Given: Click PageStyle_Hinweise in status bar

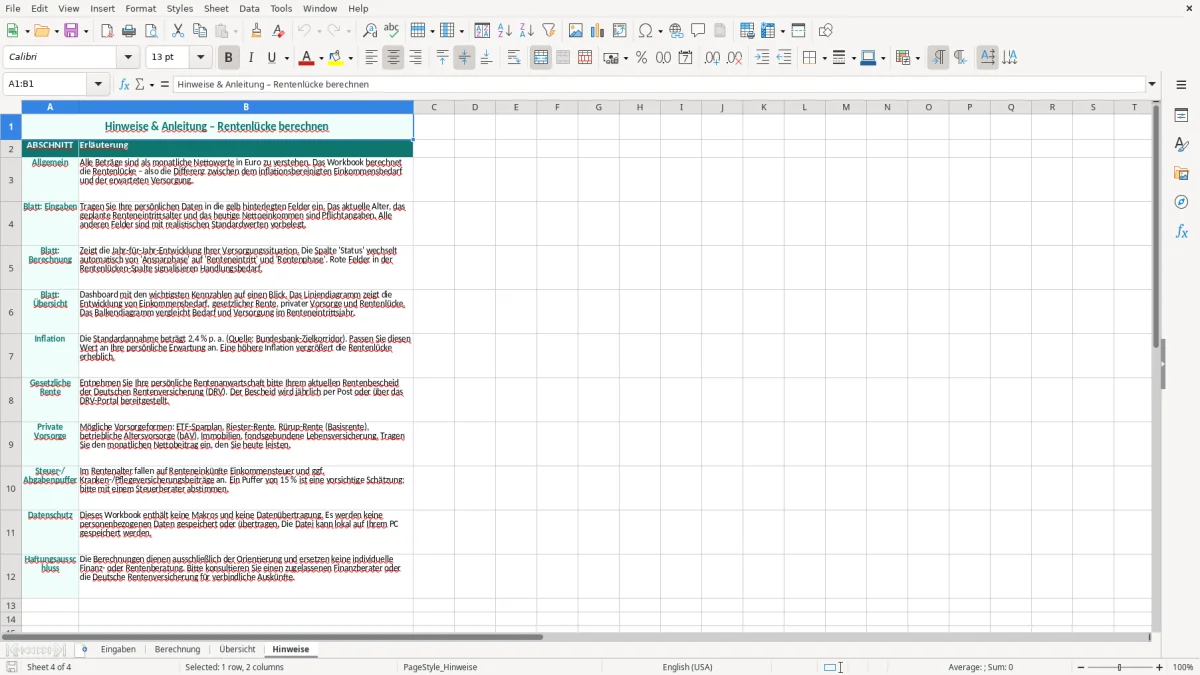Looking at the screenshot, I should pos(440,667).
